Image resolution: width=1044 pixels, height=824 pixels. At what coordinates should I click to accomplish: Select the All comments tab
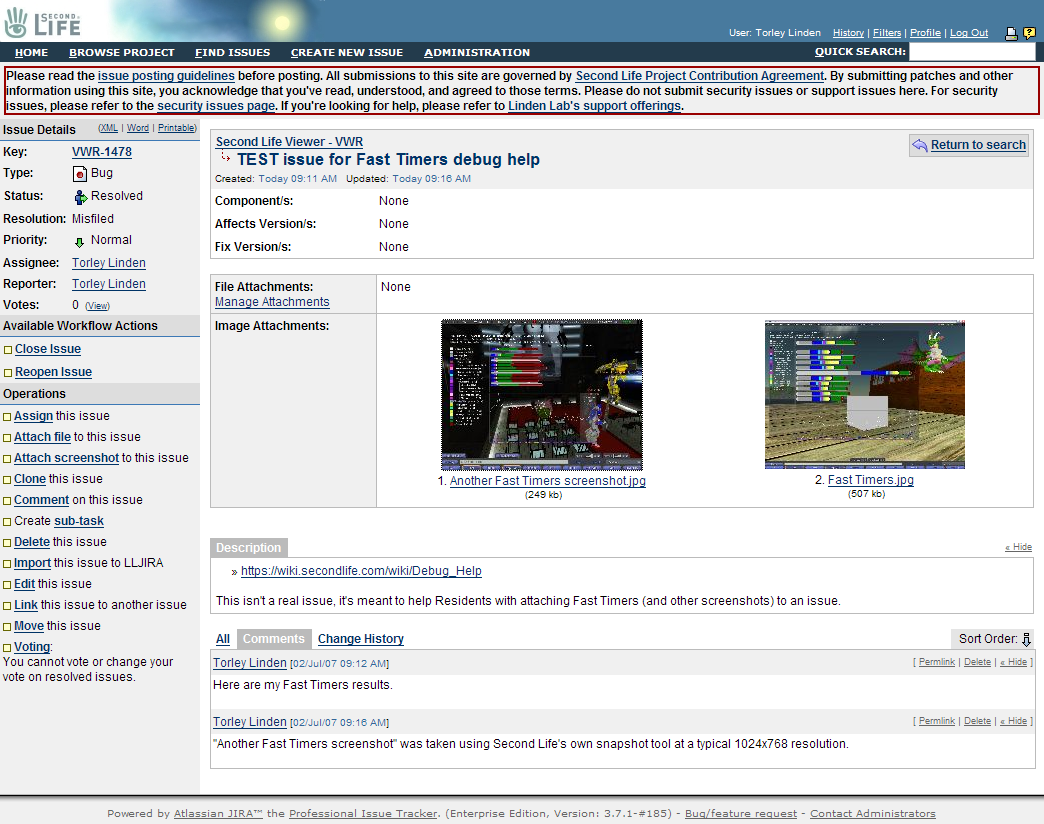[223, 639]
